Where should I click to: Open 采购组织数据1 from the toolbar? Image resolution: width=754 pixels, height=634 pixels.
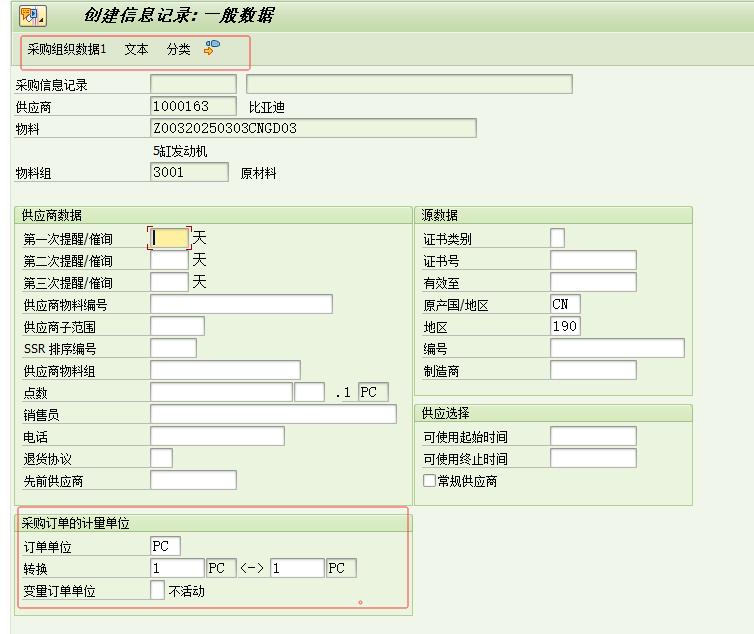67,49
